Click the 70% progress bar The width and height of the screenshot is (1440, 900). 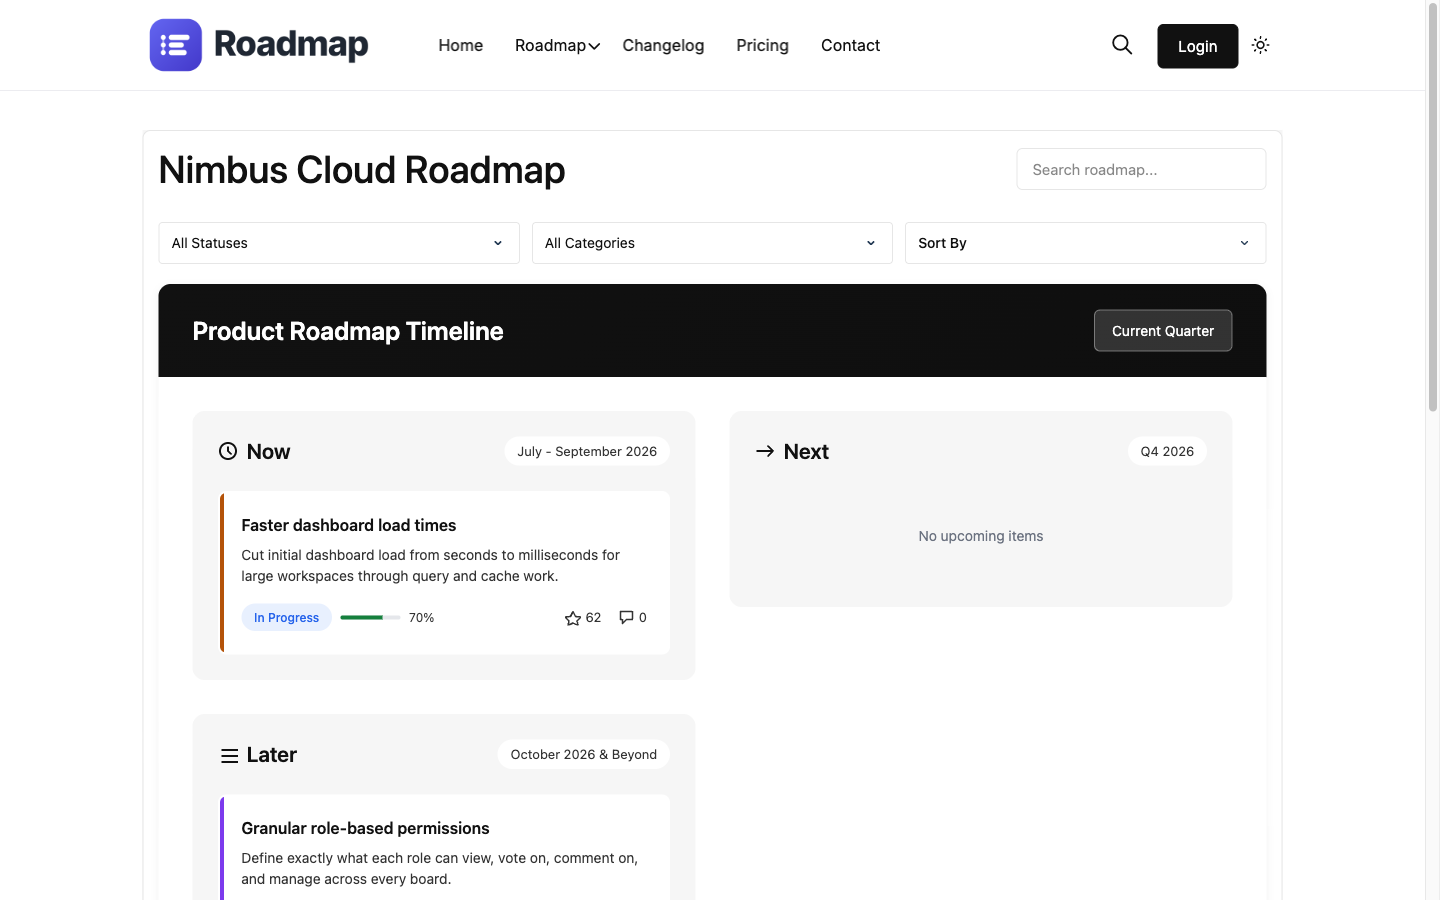pos(370,617)
